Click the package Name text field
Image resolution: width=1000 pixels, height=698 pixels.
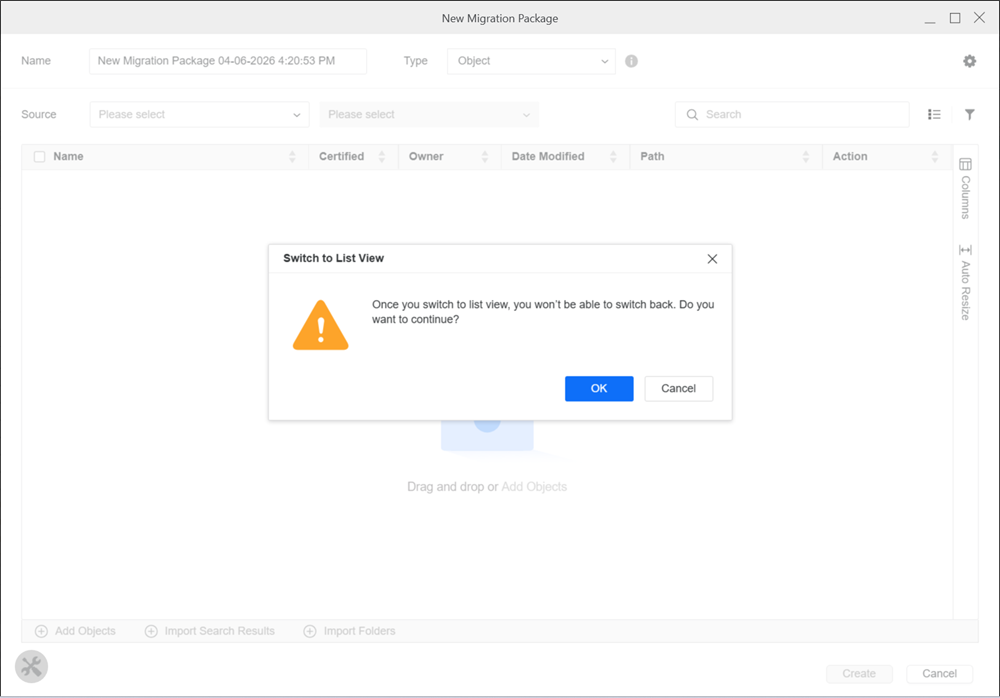point(228,61)
